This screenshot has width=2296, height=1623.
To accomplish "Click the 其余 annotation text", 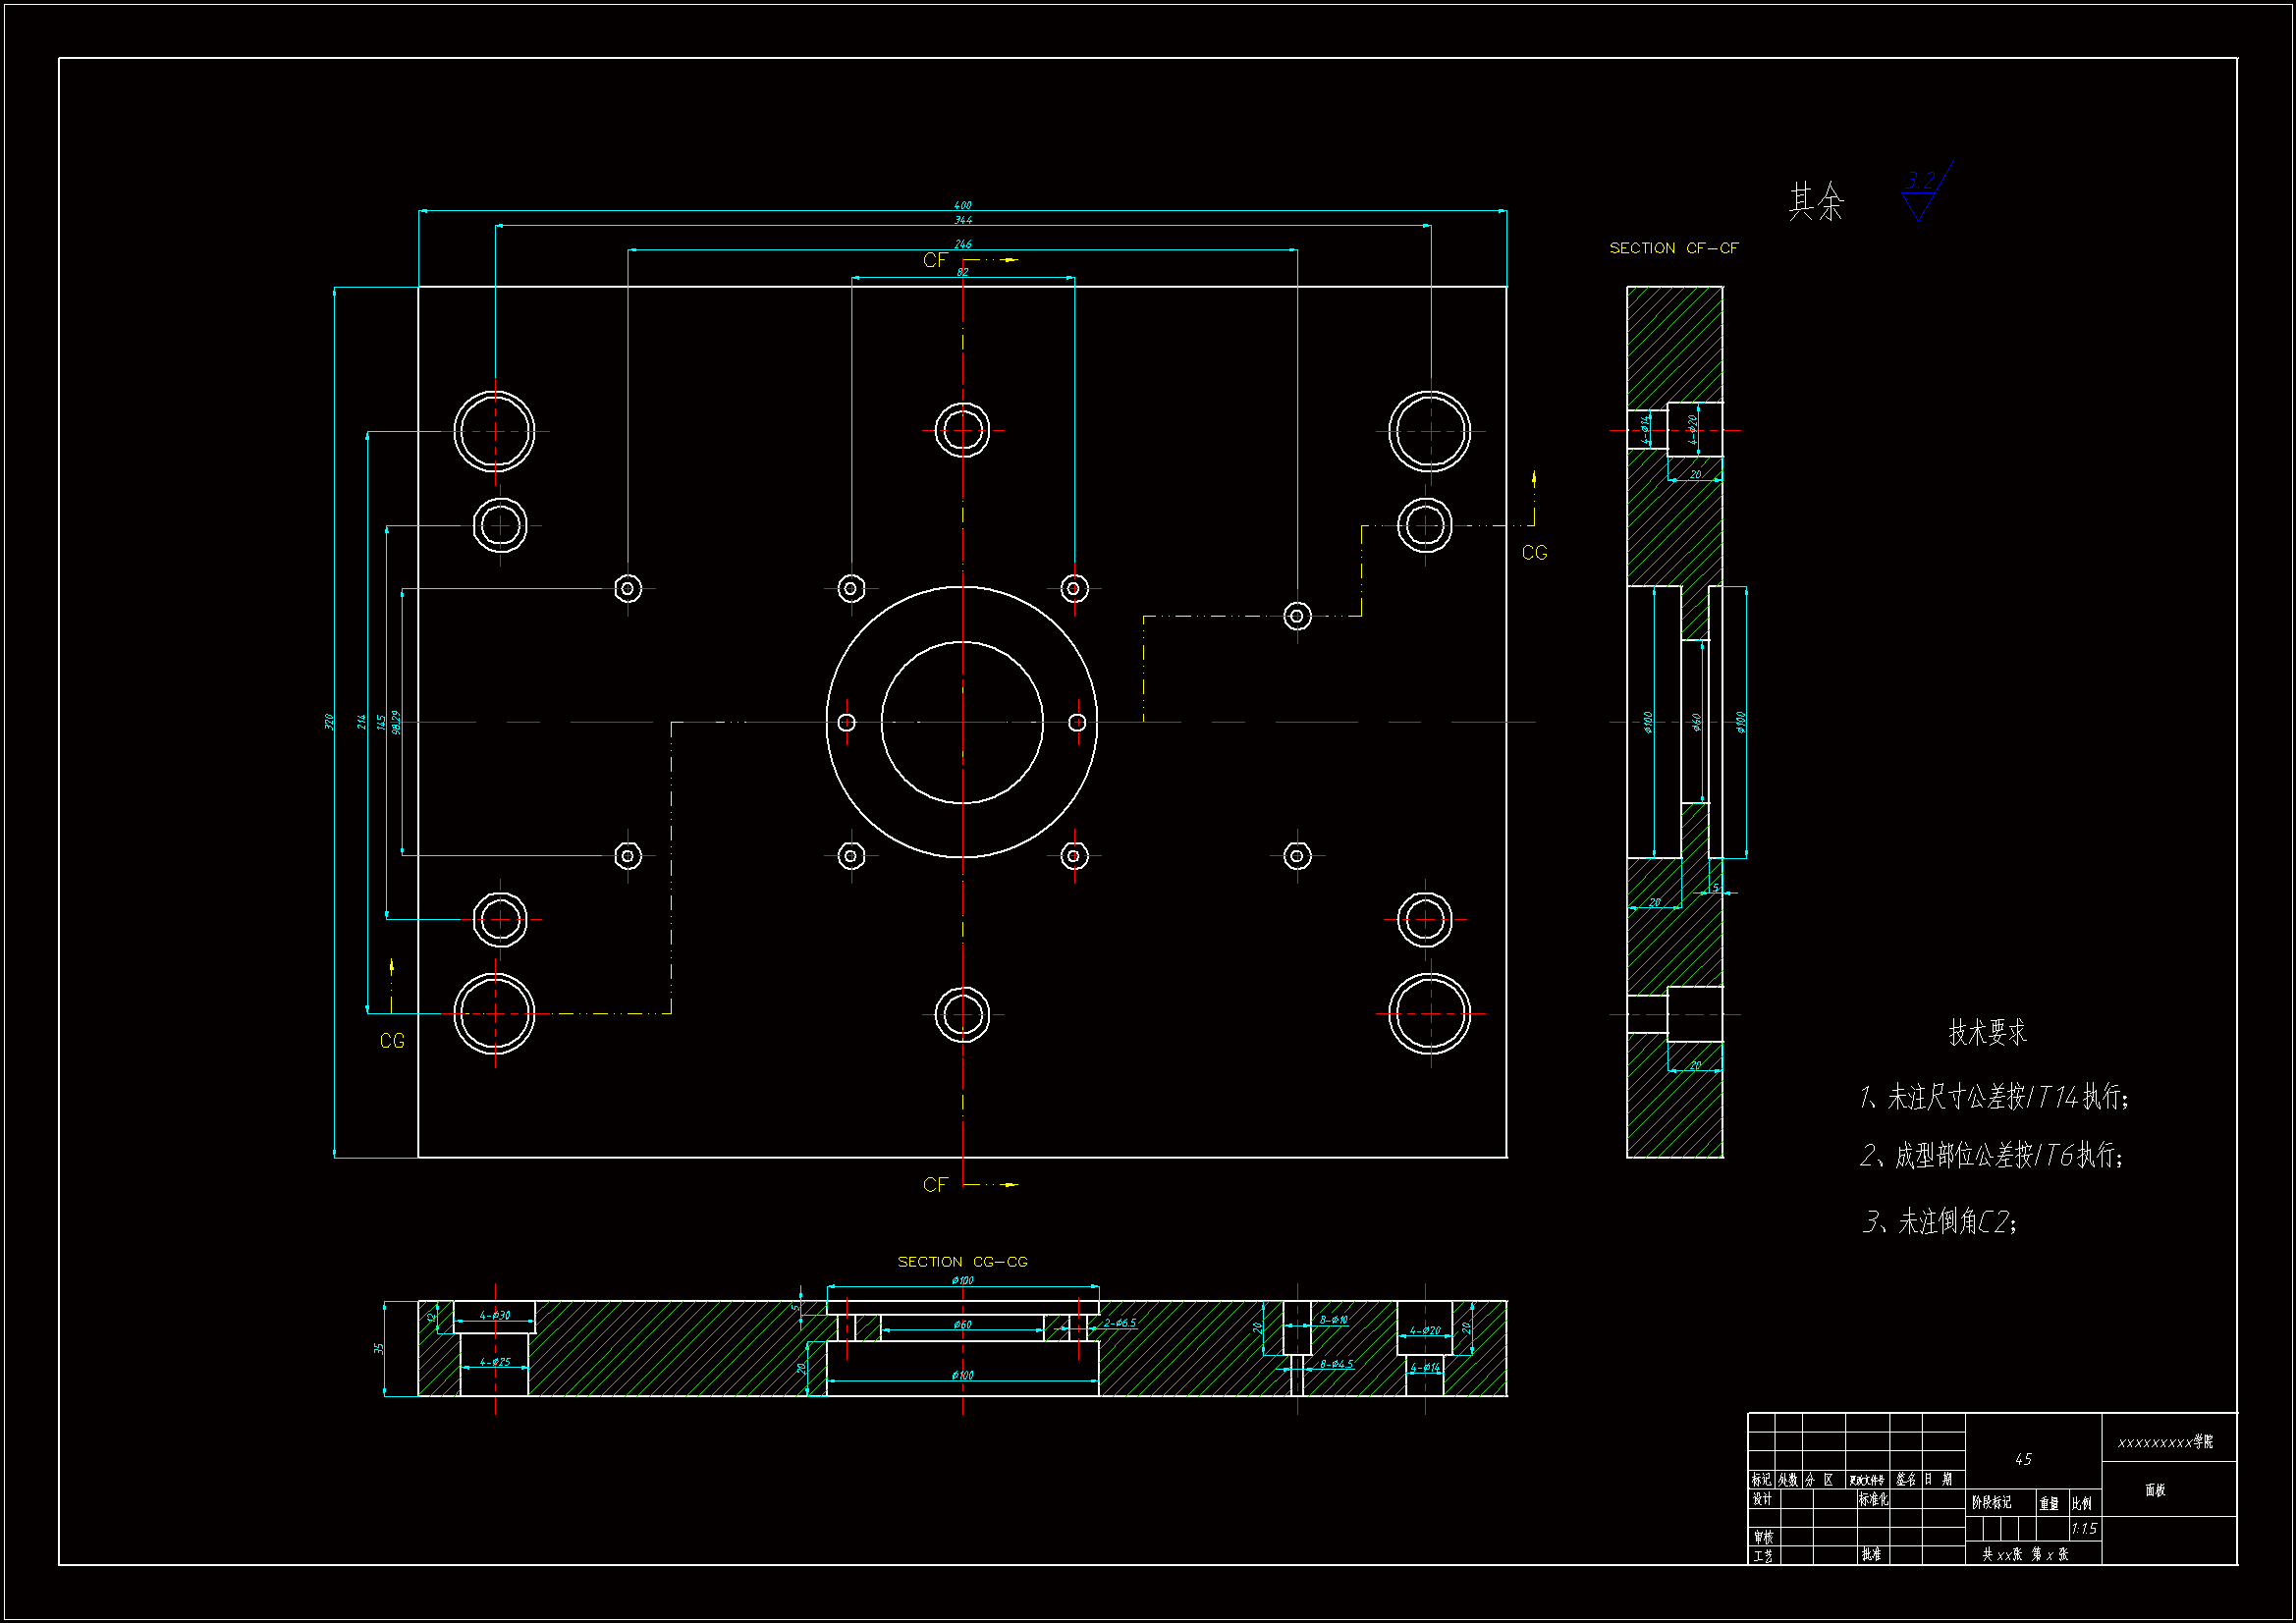I will 1816,202.
